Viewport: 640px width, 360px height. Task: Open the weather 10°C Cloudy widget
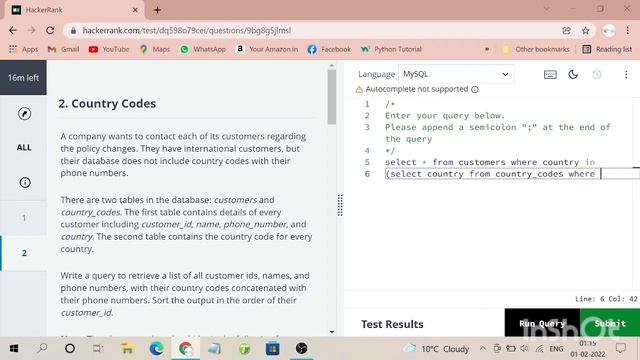point(436,349)
